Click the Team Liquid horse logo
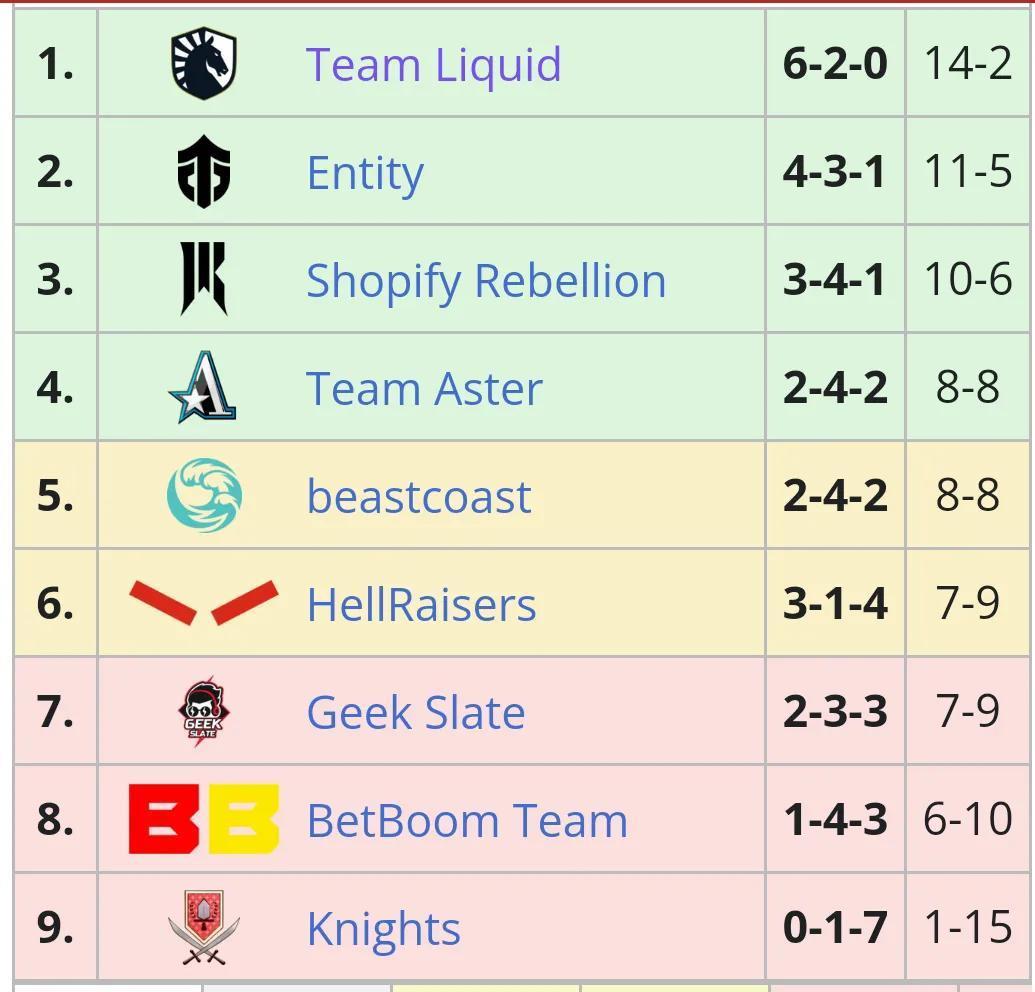1035x992 pixels. [x=204, y=64]
